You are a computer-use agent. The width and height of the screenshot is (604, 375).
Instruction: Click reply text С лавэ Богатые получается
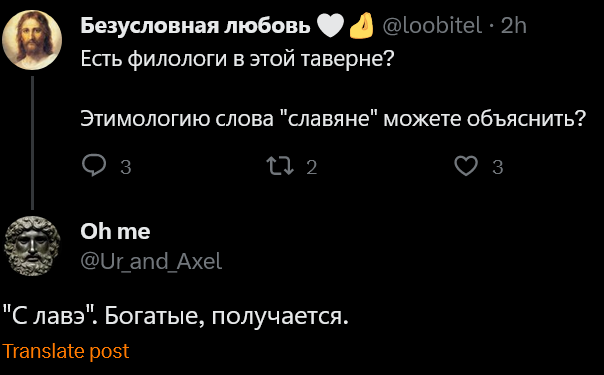(x=176, y=316)
